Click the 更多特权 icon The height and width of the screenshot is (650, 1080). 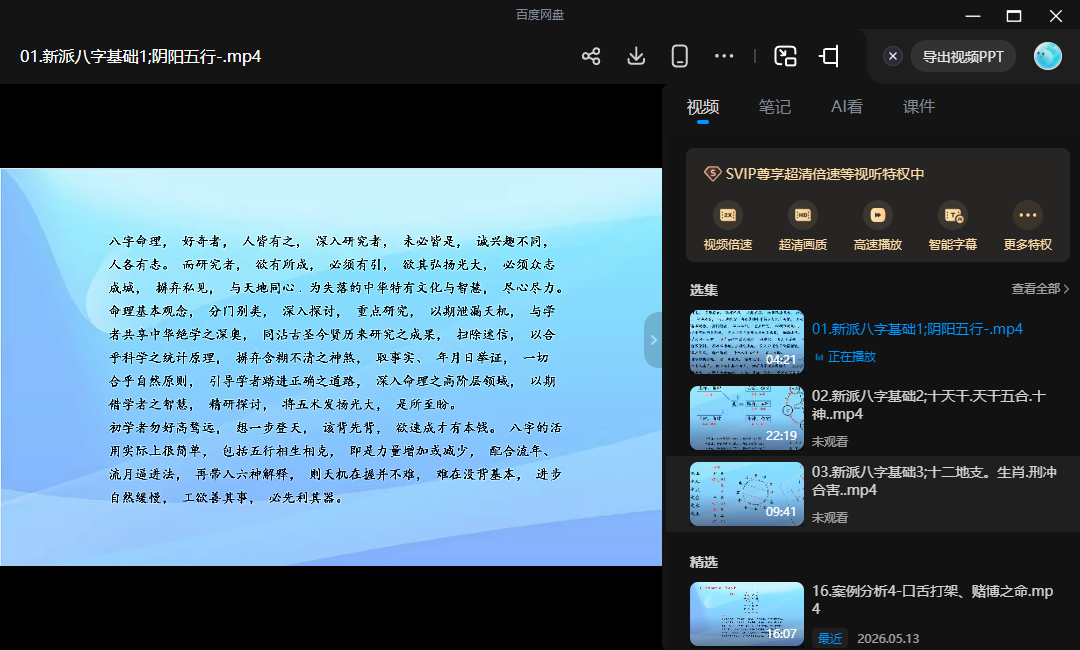1028,215
